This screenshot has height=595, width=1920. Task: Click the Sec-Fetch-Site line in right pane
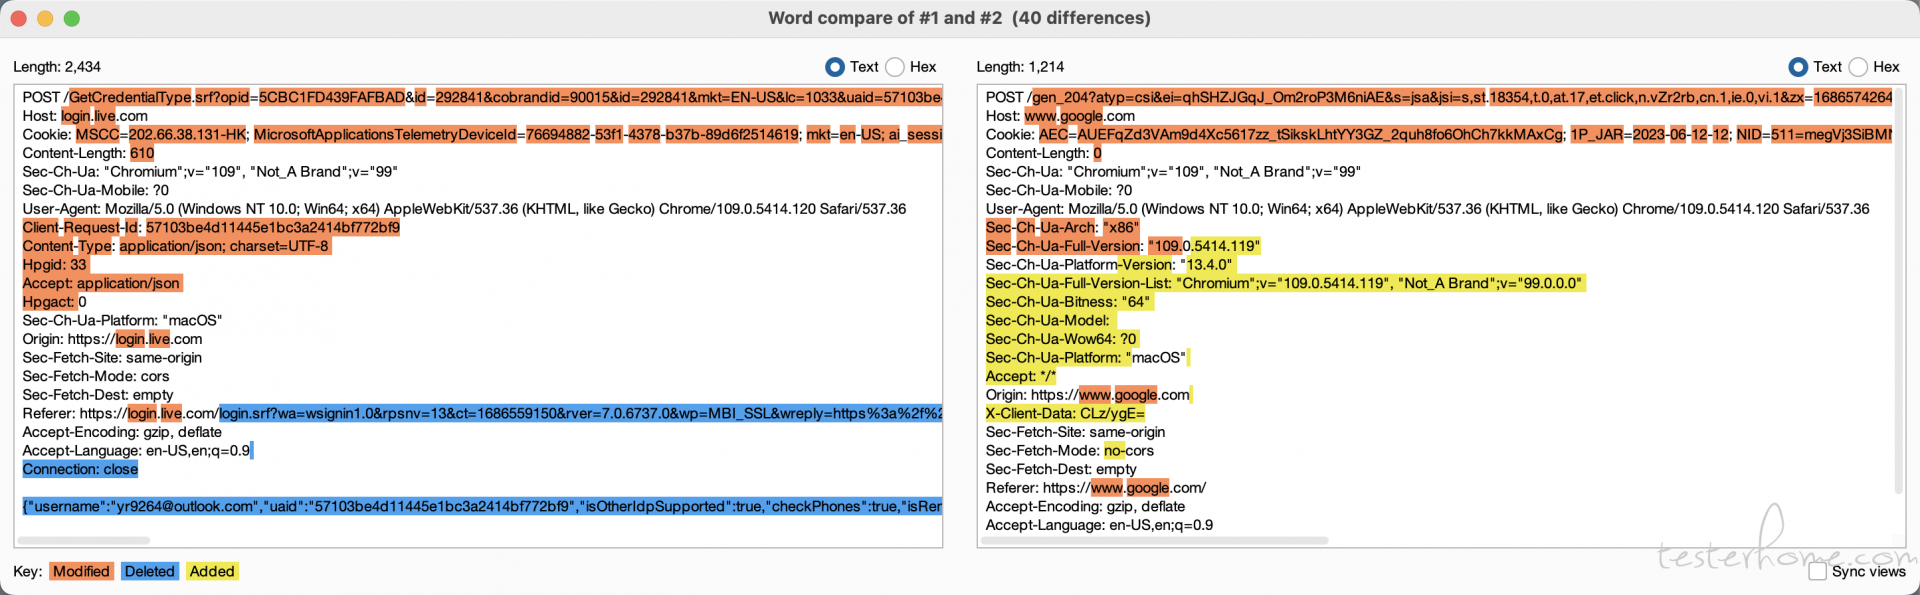[x=1075, y=432]
